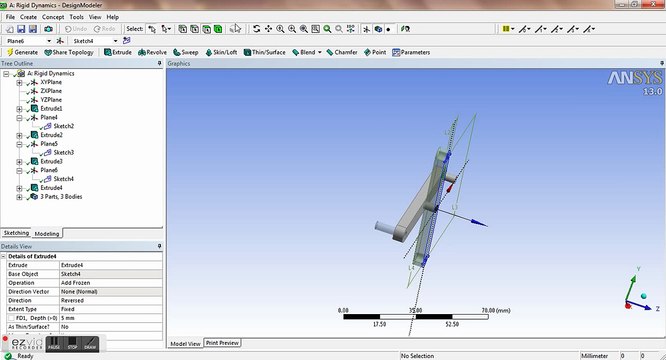Switch to the Modeling tab
Screen dimensions: 666x360
(47, 233)
